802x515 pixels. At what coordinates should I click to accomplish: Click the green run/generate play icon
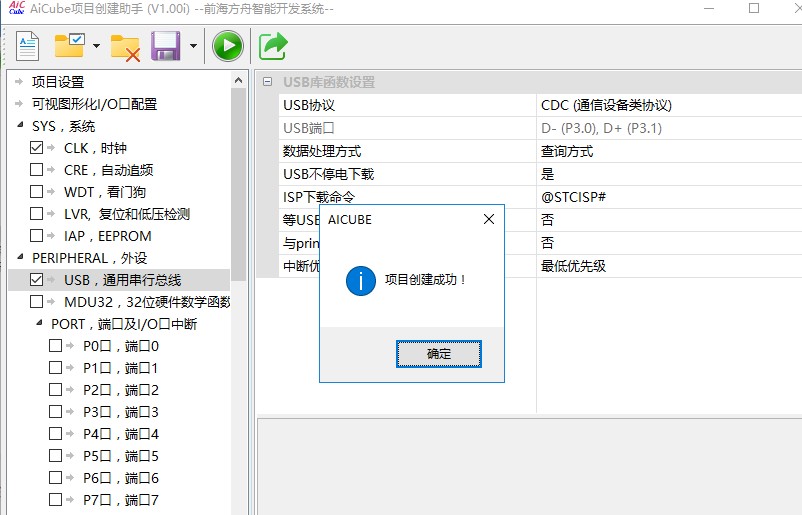228,46
